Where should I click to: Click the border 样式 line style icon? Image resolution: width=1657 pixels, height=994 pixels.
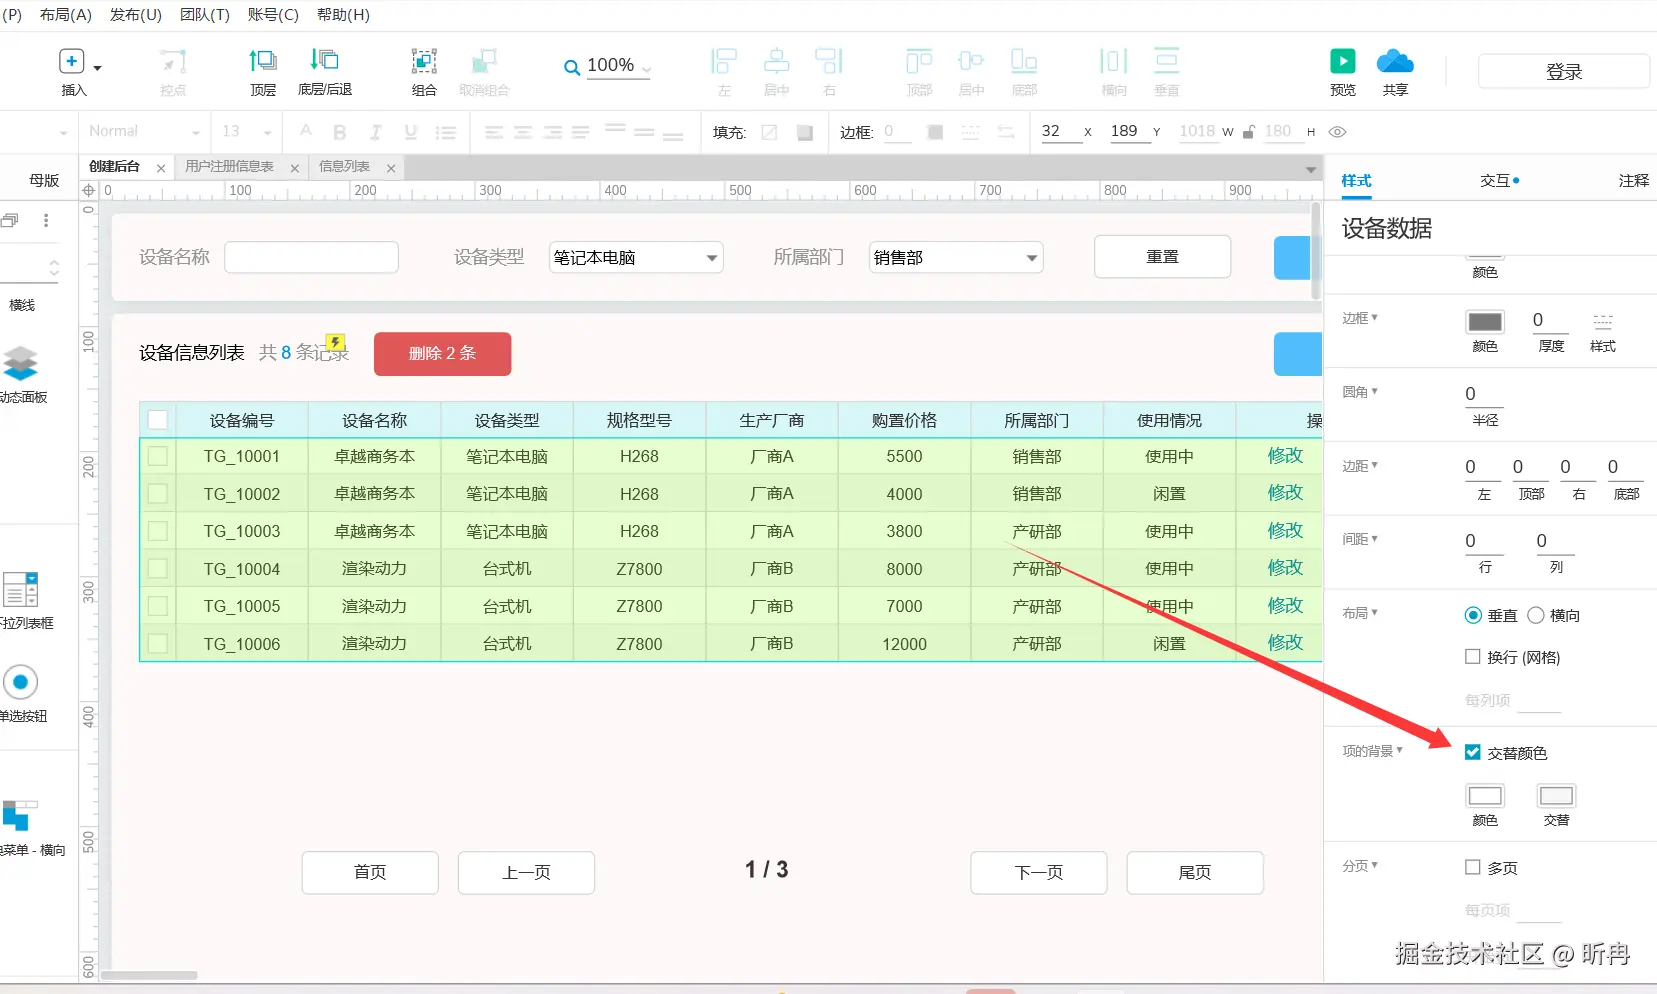(1603, 322)
